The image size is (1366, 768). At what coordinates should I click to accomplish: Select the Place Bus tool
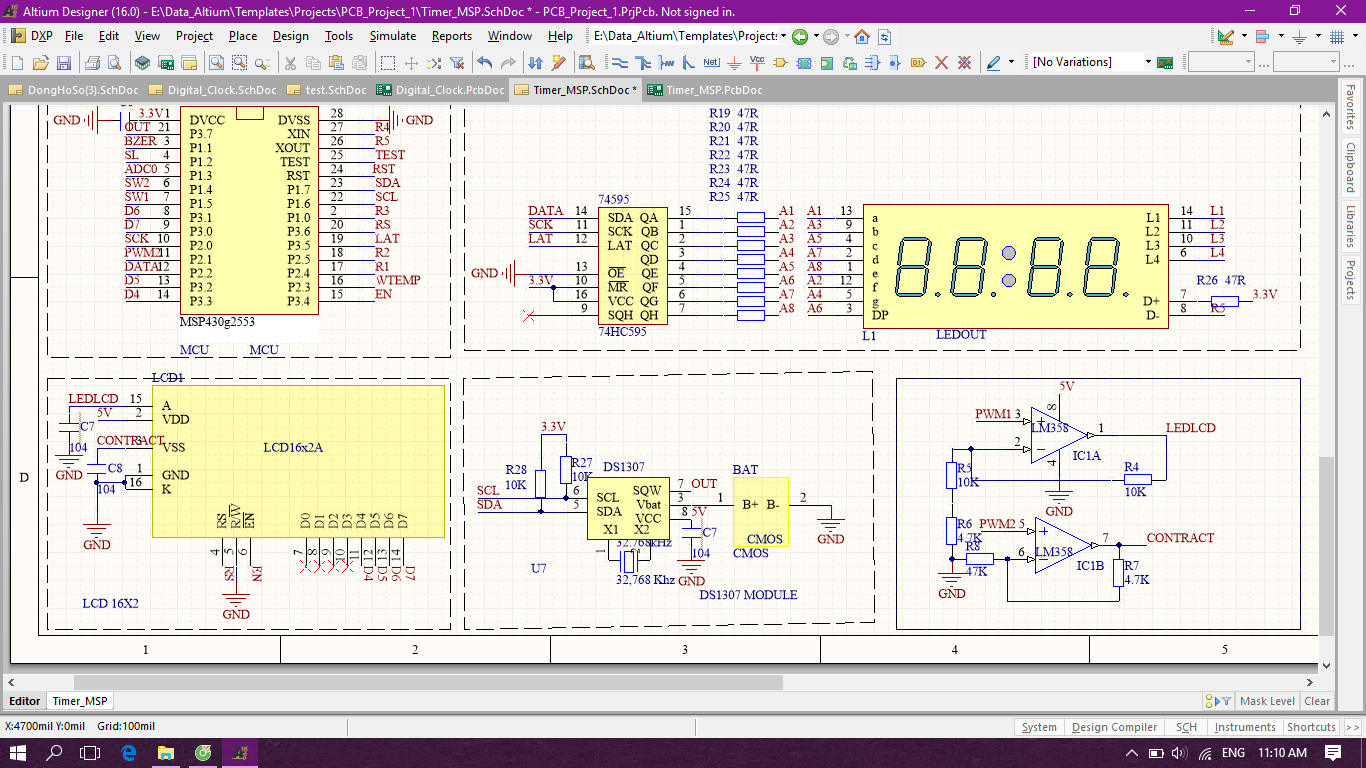pyautogui.click(x=643, y=62)
